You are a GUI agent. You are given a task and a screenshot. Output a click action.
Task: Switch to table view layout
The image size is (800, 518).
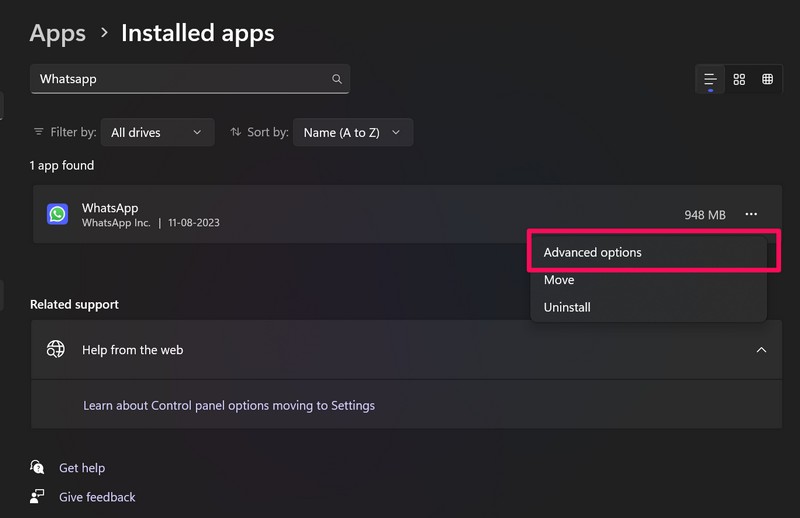767,79
